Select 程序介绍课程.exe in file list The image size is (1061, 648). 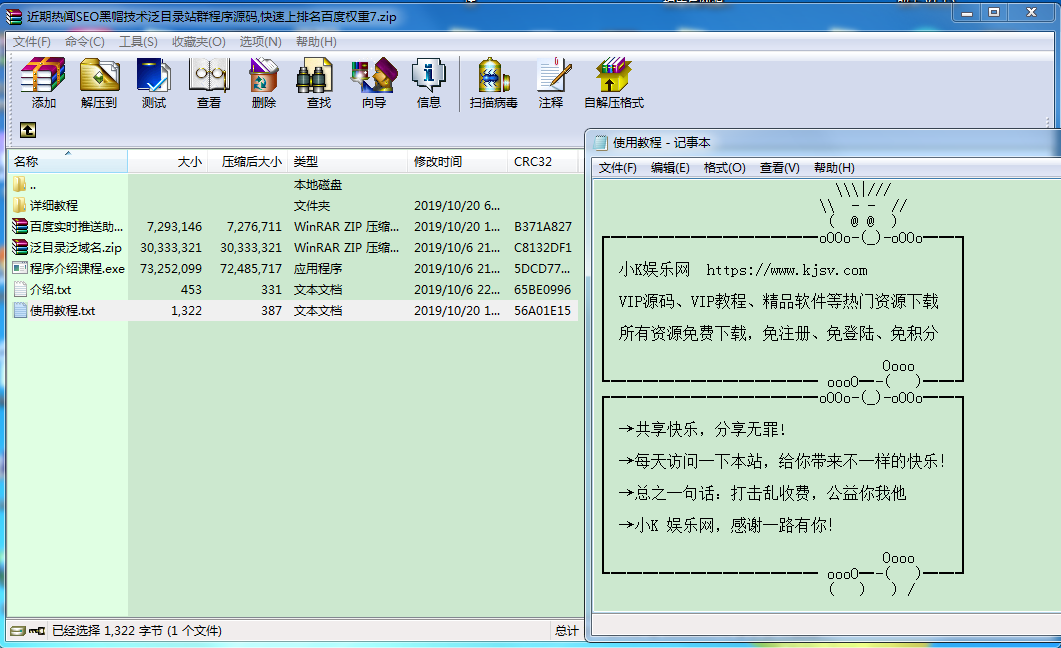pyautogui.click(x=68, y=269)
